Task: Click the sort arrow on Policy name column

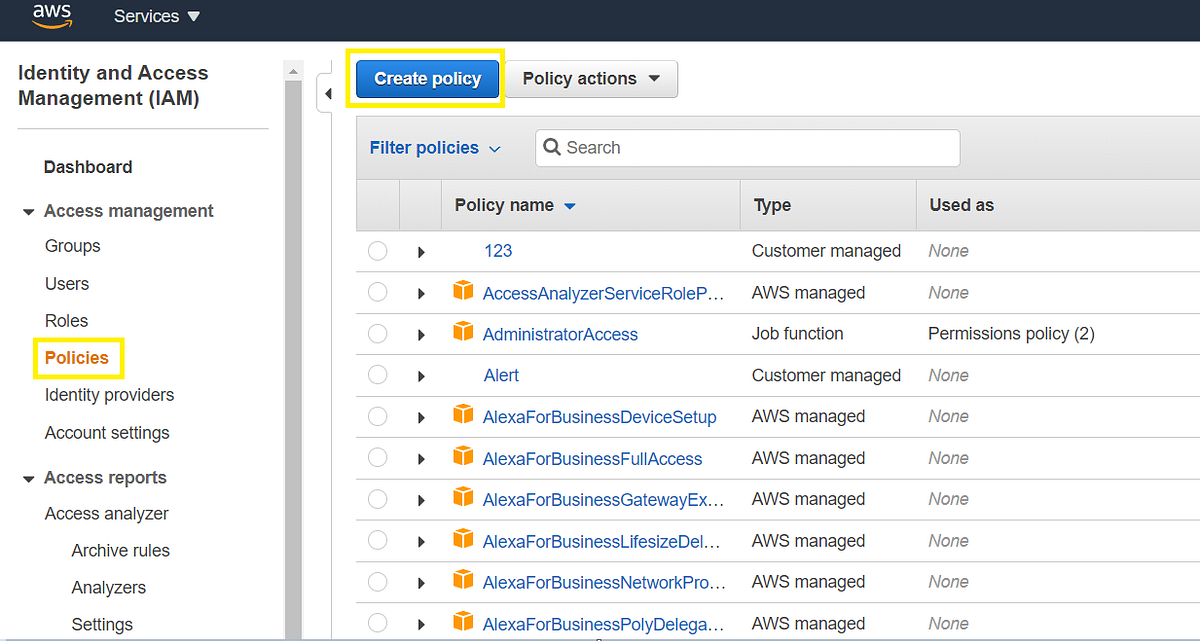Action: pos(570,205)
